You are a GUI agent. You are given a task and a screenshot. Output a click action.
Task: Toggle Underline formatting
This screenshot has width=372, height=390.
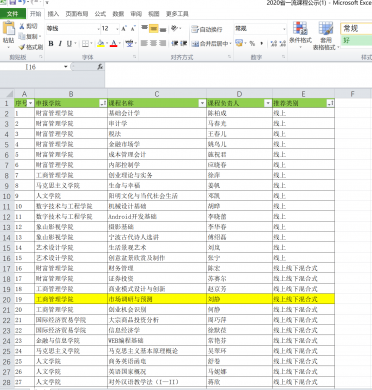(x=69, y=44)
